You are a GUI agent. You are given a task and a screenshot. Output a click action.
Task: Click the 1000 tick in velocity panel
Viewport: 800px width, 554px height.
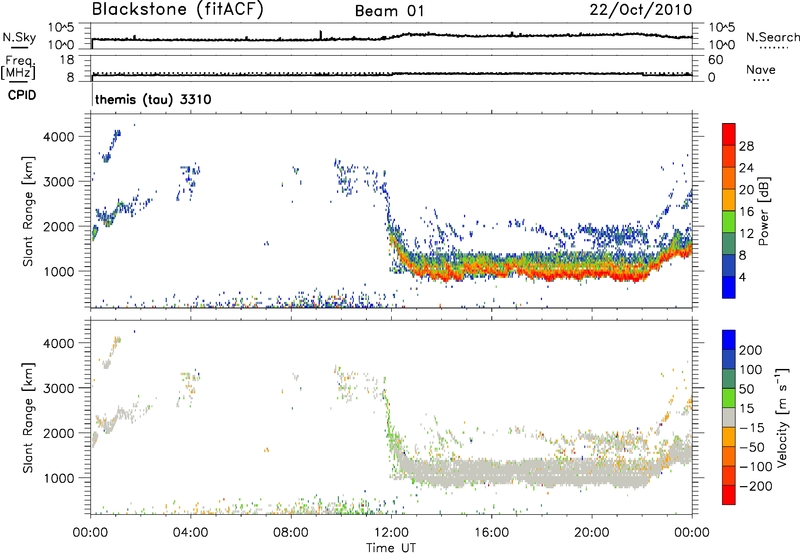tap(59, 478)
